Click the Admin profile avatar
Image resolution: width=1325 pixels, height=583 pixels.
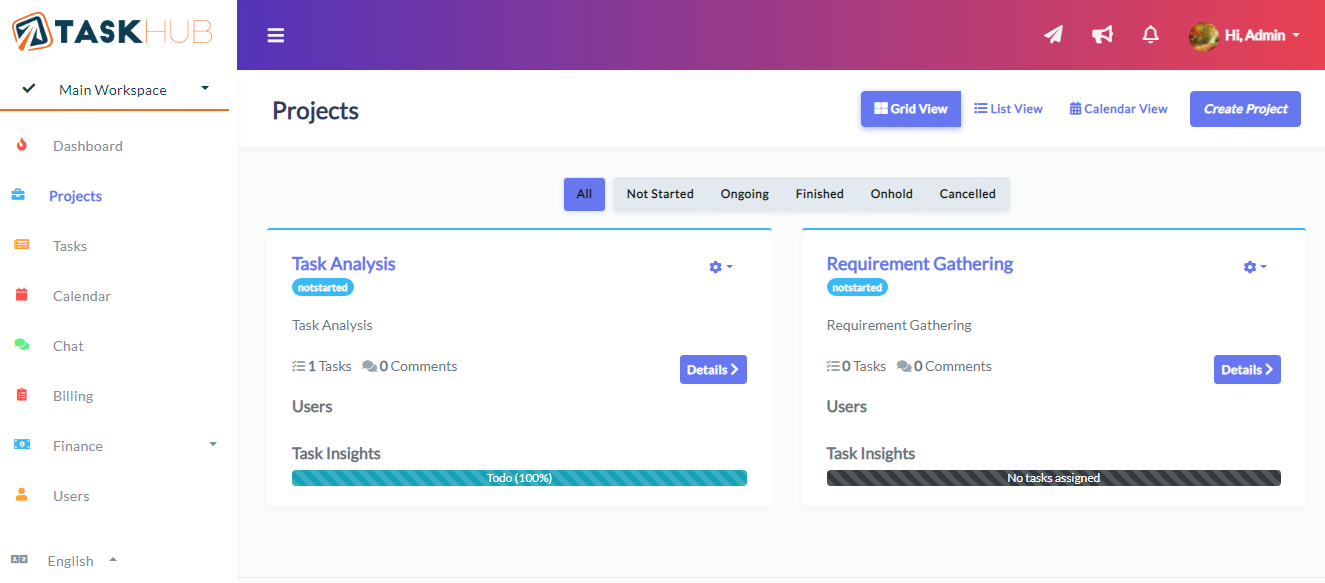tap(1203, 36)
